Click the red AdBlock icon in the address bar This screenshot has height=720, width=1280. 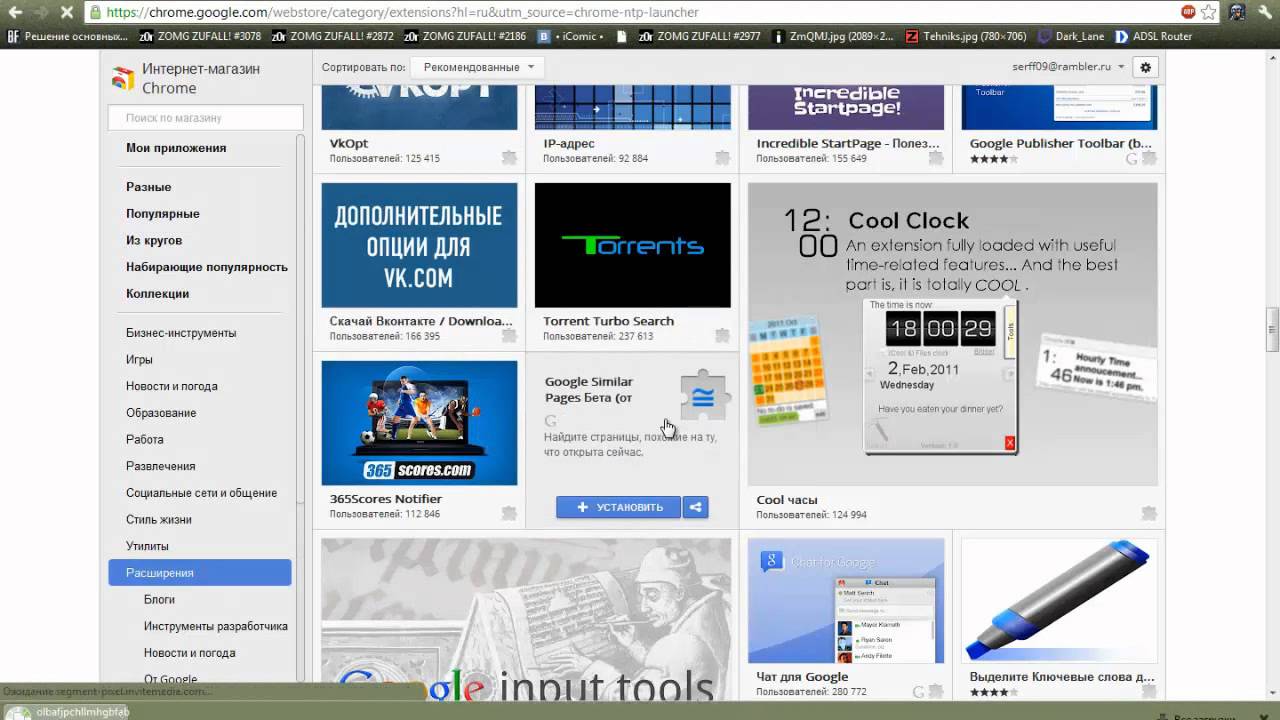pos(1188,12)
